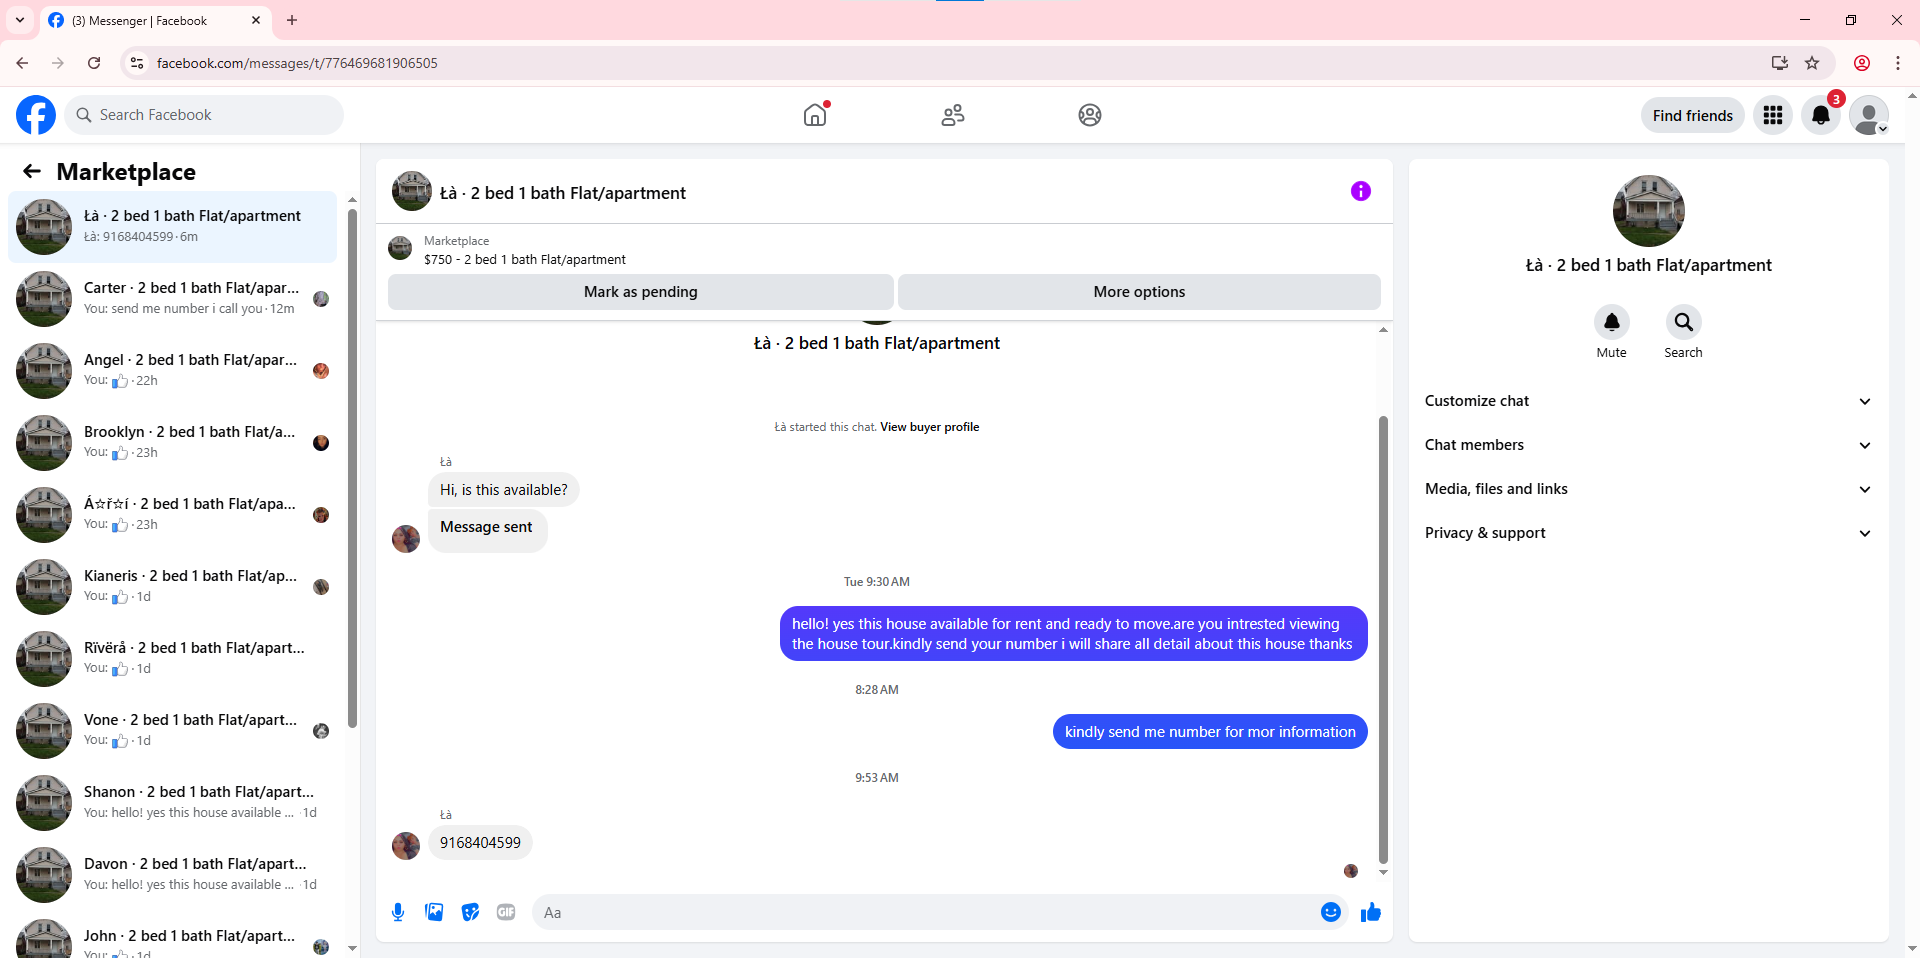Image resolution: width=1920 pixels, height=958 pixels.
Task: Expand Media, files and links section
Action: pos(1648,489)
